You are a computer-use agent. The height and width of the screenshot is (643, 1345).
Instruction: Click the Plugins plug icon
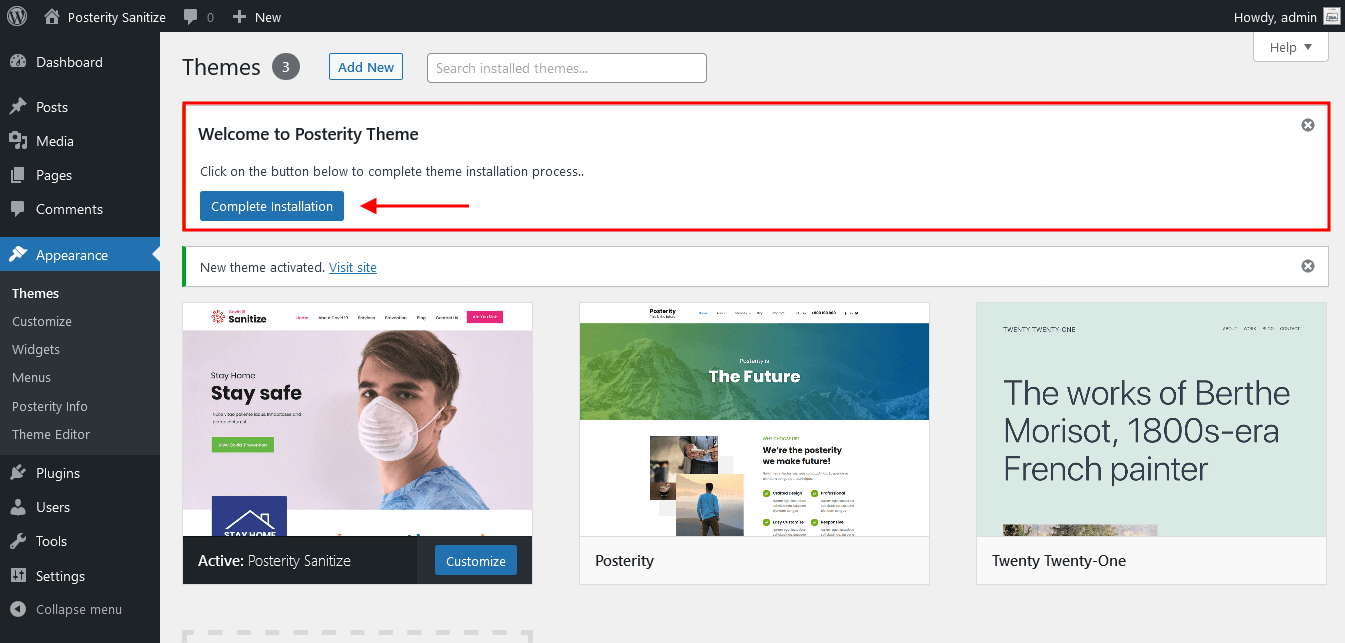[x=18, y=473]
